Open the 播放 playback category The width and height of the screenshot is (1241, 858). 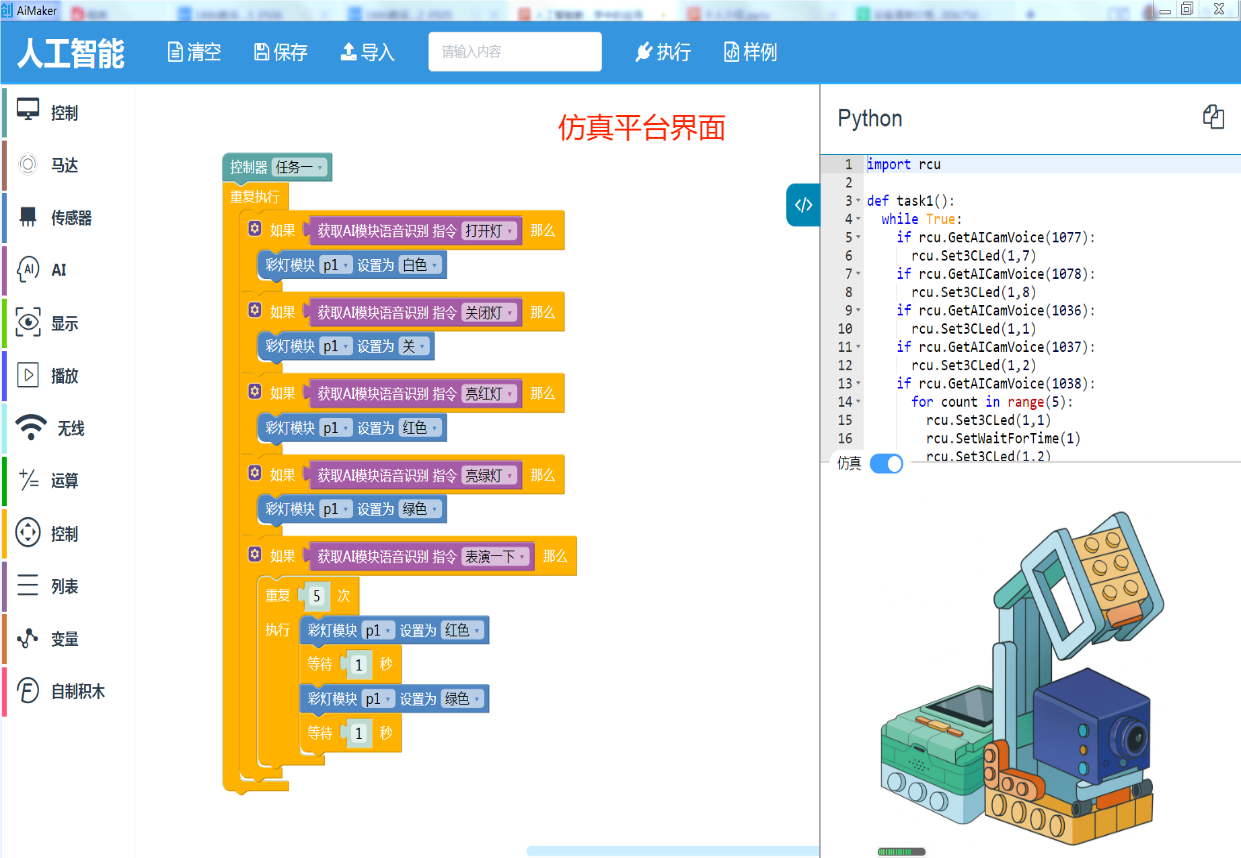[64, 376]
